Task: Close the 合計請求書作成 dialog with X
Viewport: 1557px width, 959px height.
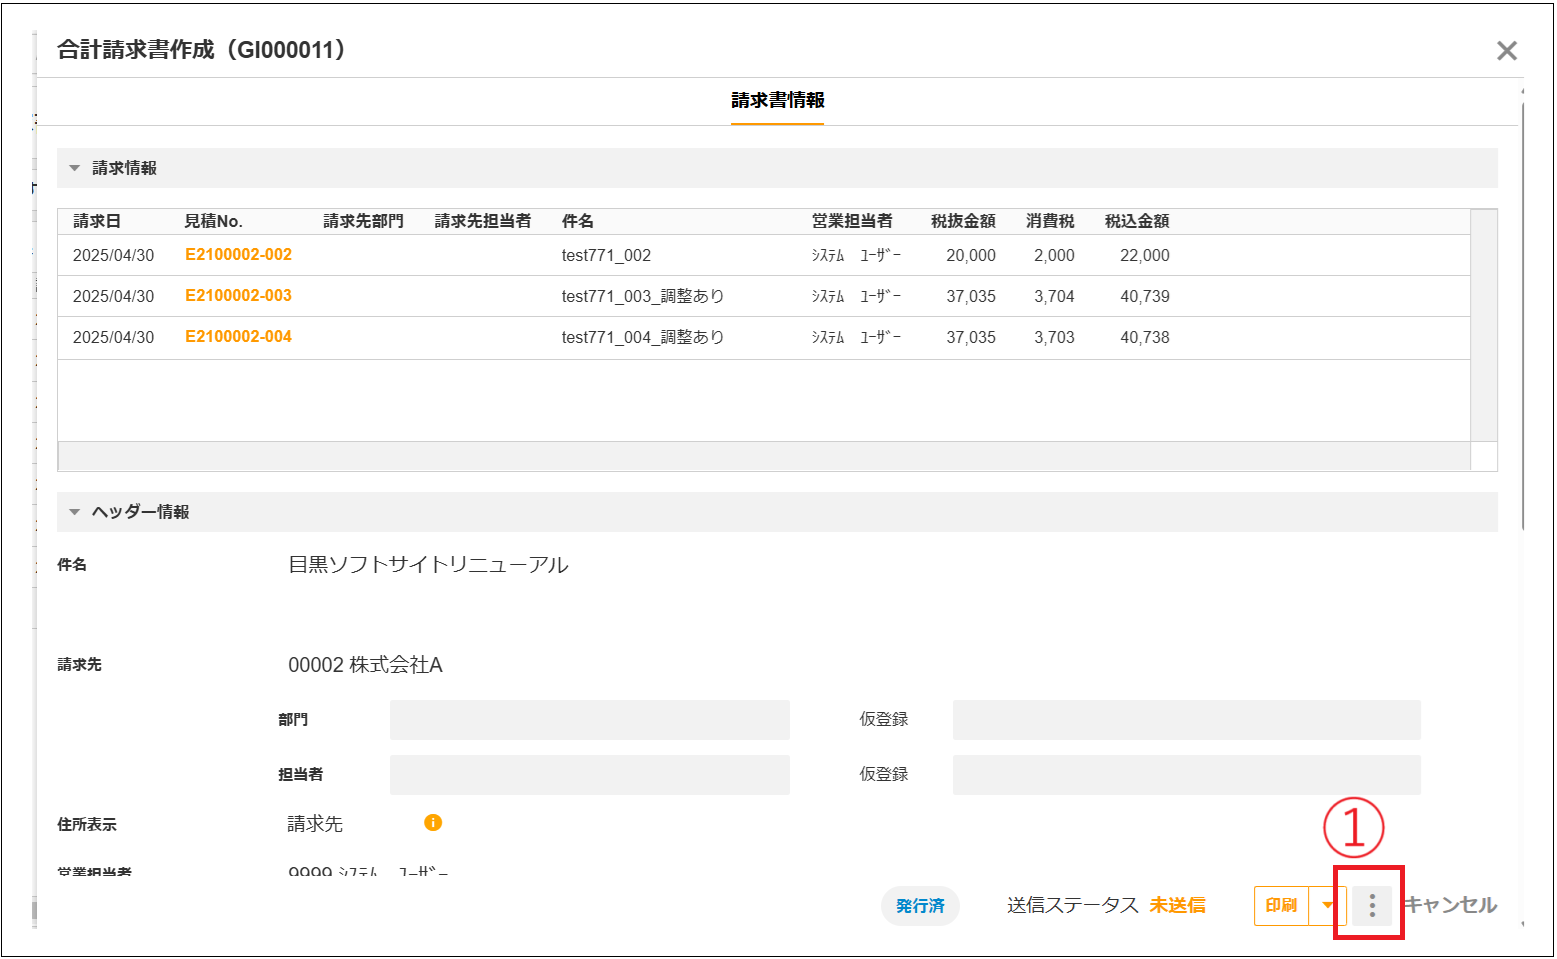Action: 1506,51
